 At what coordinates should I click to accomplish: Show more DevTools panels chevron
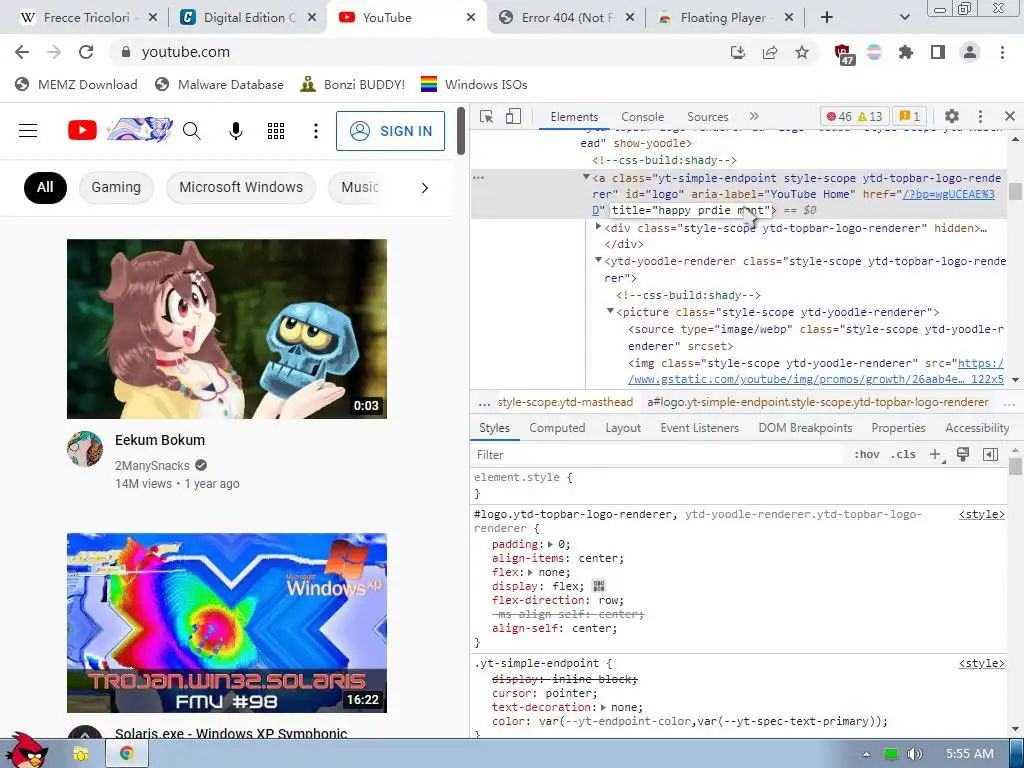754,116
